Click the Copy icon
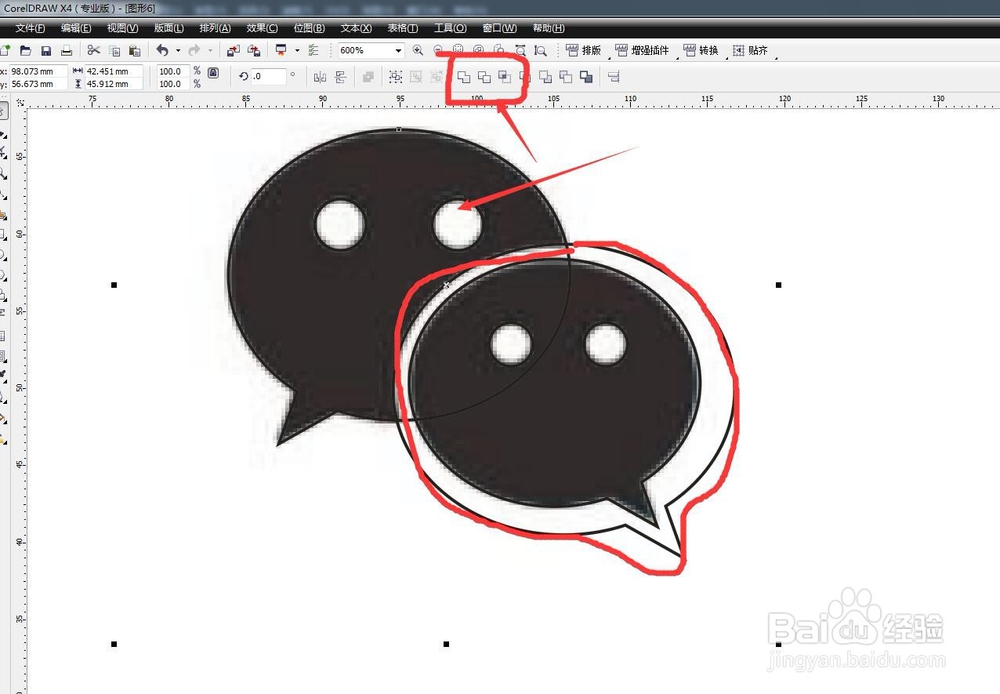This screenshot has width=1000, height=694. point(114,50)
